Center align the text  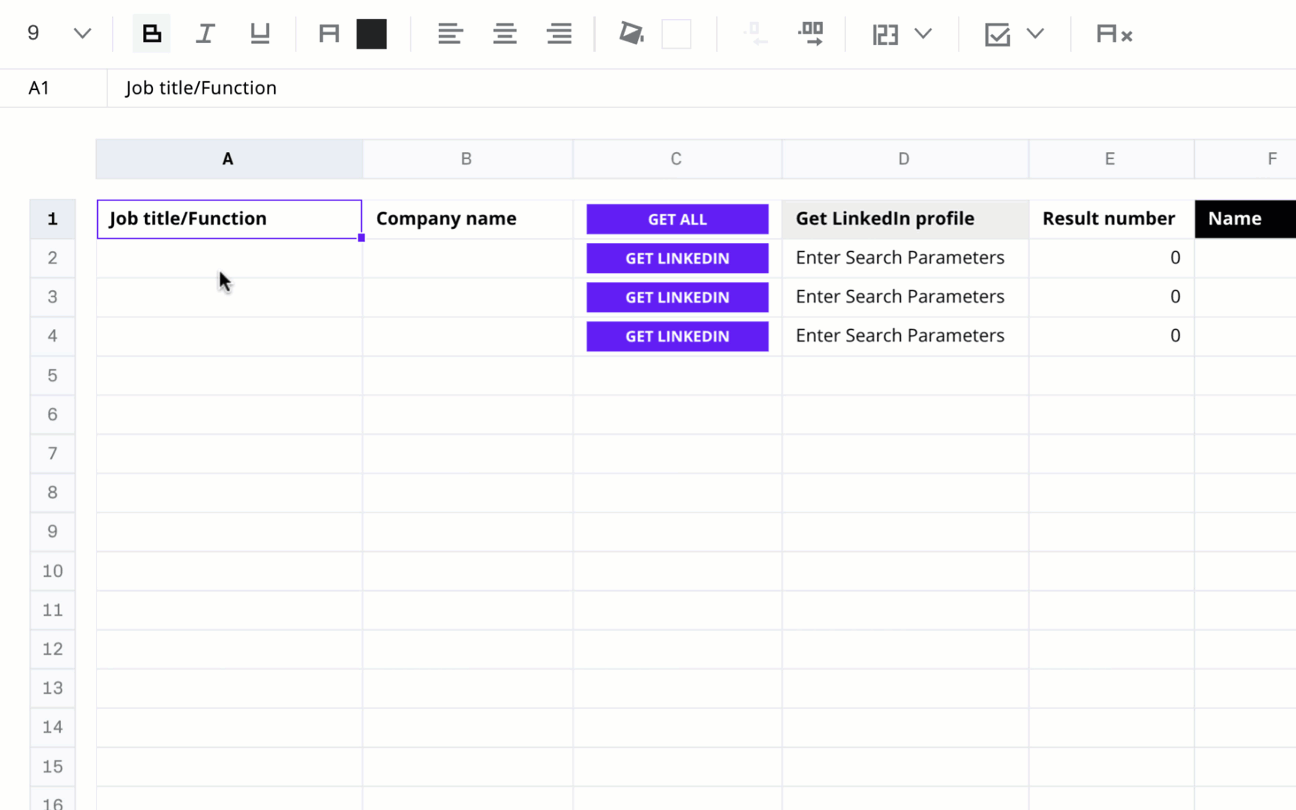click(x=505, y=34)
